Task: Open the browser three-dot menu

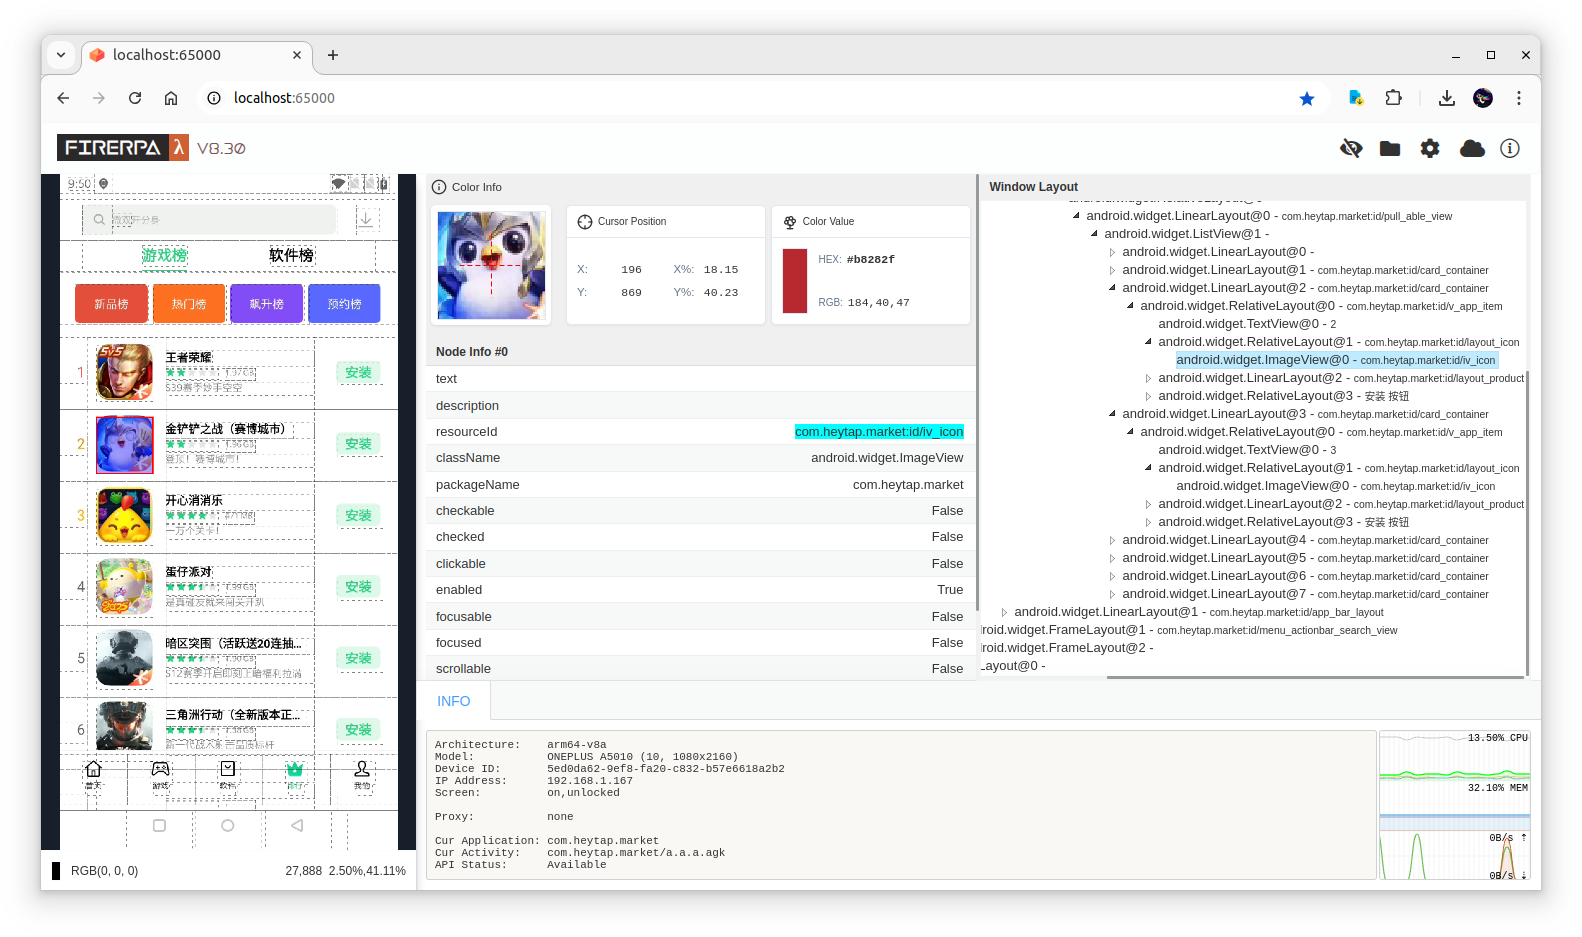Action: [1519, 98]
